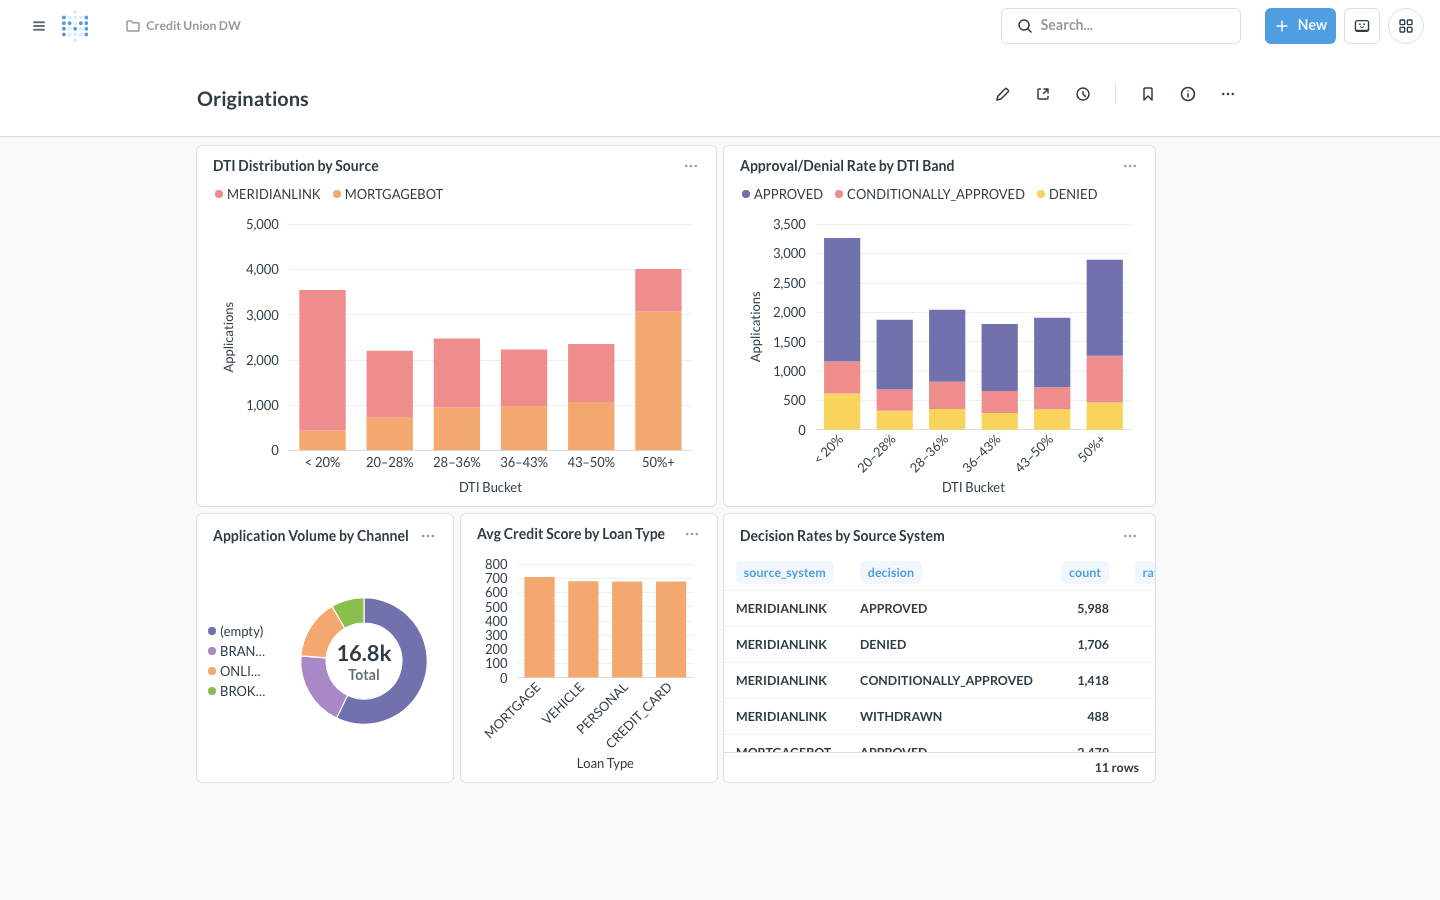Sort by count column header

pyautogui.click(x=1084, y=573)
